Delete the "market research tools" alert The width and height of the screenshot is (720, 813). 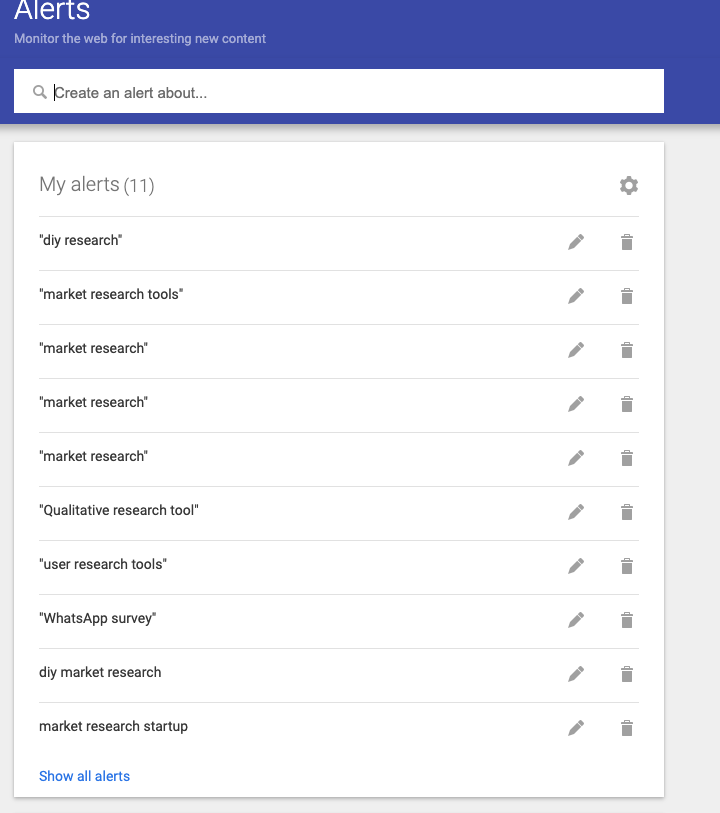point(627,296)
